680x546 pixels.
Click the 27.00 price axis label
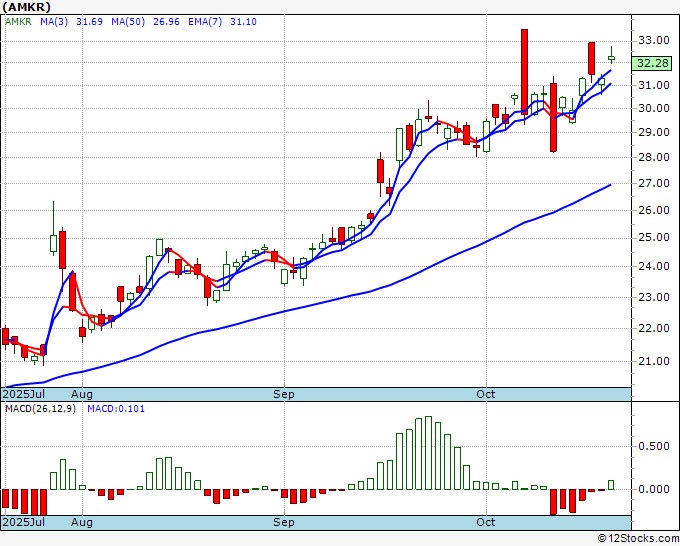[x=654, y=183]
